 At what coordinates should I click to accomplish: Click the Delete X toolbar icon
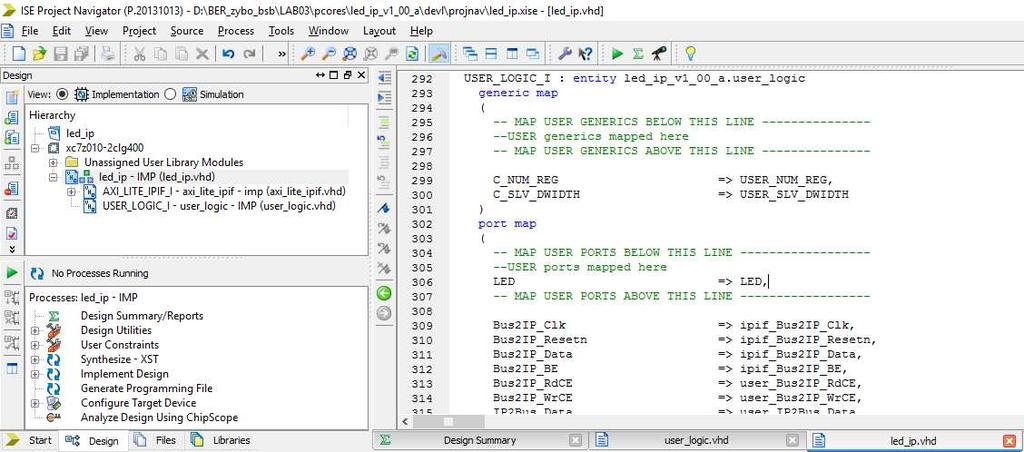pyautogui.click(x=202, y=54)
